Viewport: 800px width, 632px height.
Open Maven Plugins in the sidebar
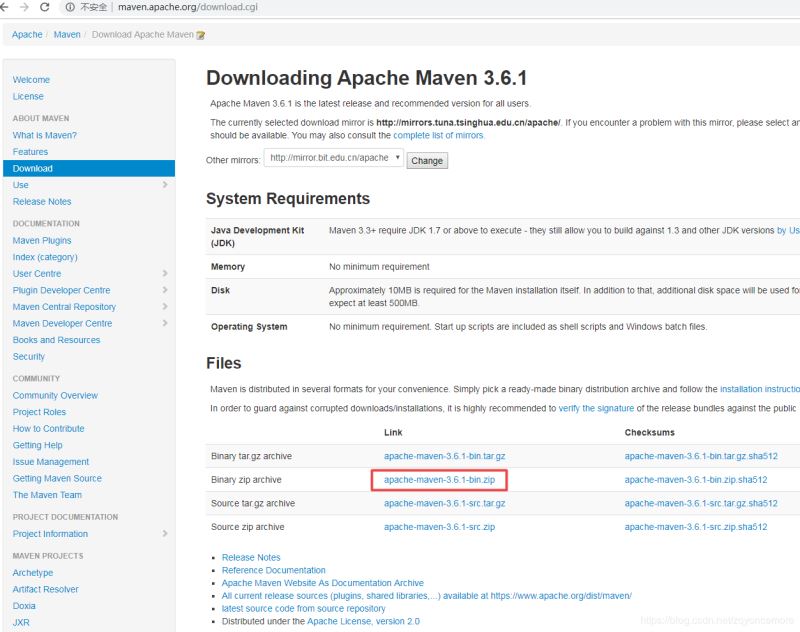42,240
